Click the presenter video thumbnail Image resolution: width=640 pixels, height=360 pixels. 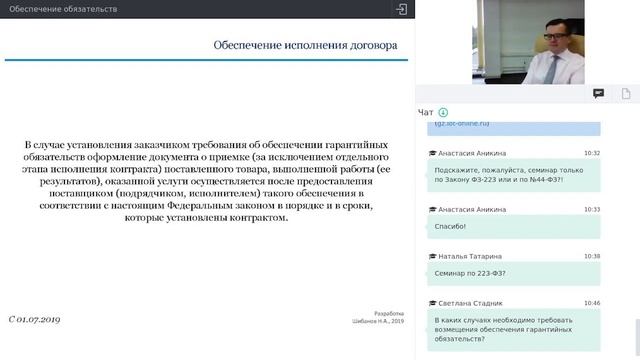tap(528, 42)
